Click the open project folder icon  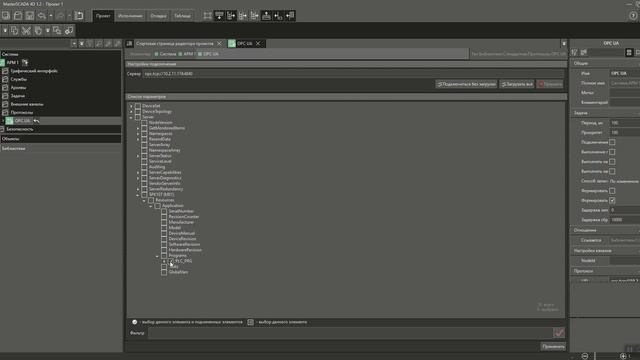click(x=18, y=16)
